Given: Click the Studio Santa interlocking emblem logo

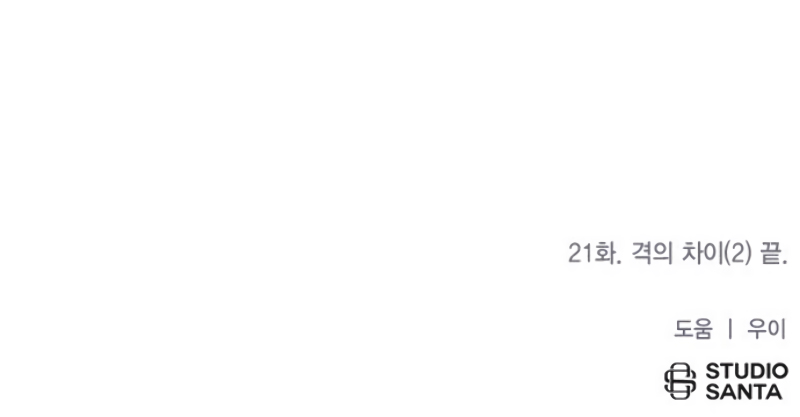Looking at the screenshot, I should click(680, 381).
